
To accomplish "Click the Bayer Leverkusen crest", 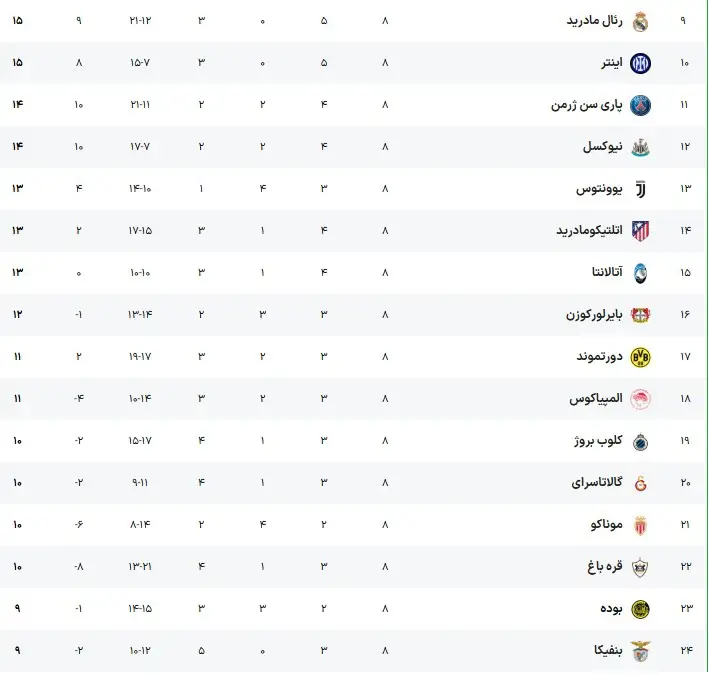I will pos(641,315).
